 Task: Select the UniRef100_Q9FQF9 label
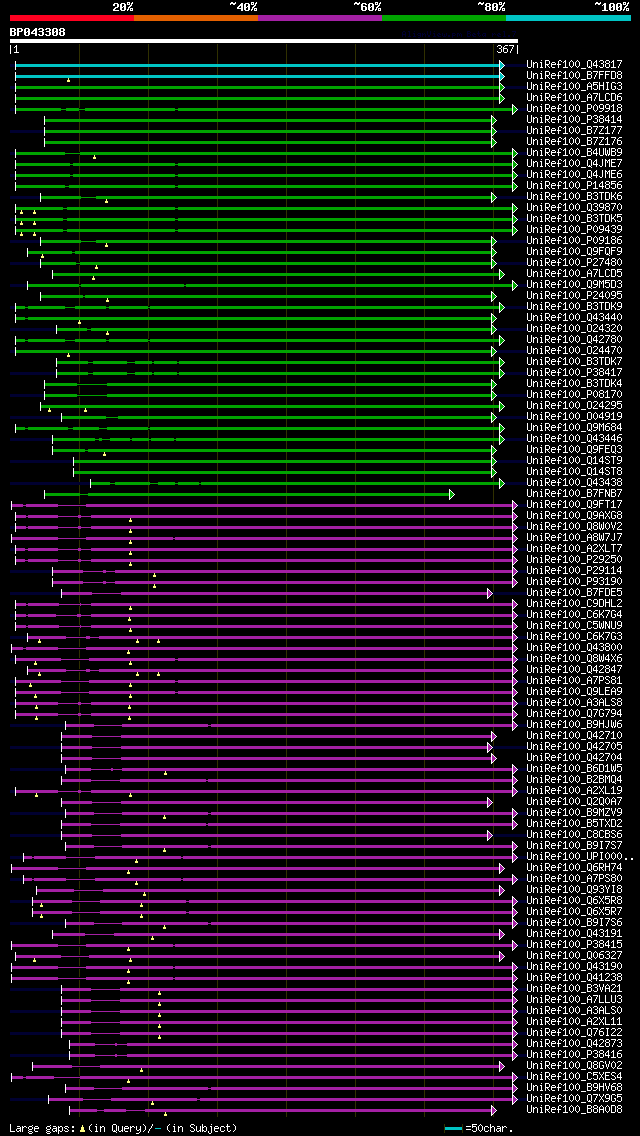pos(574,251)
